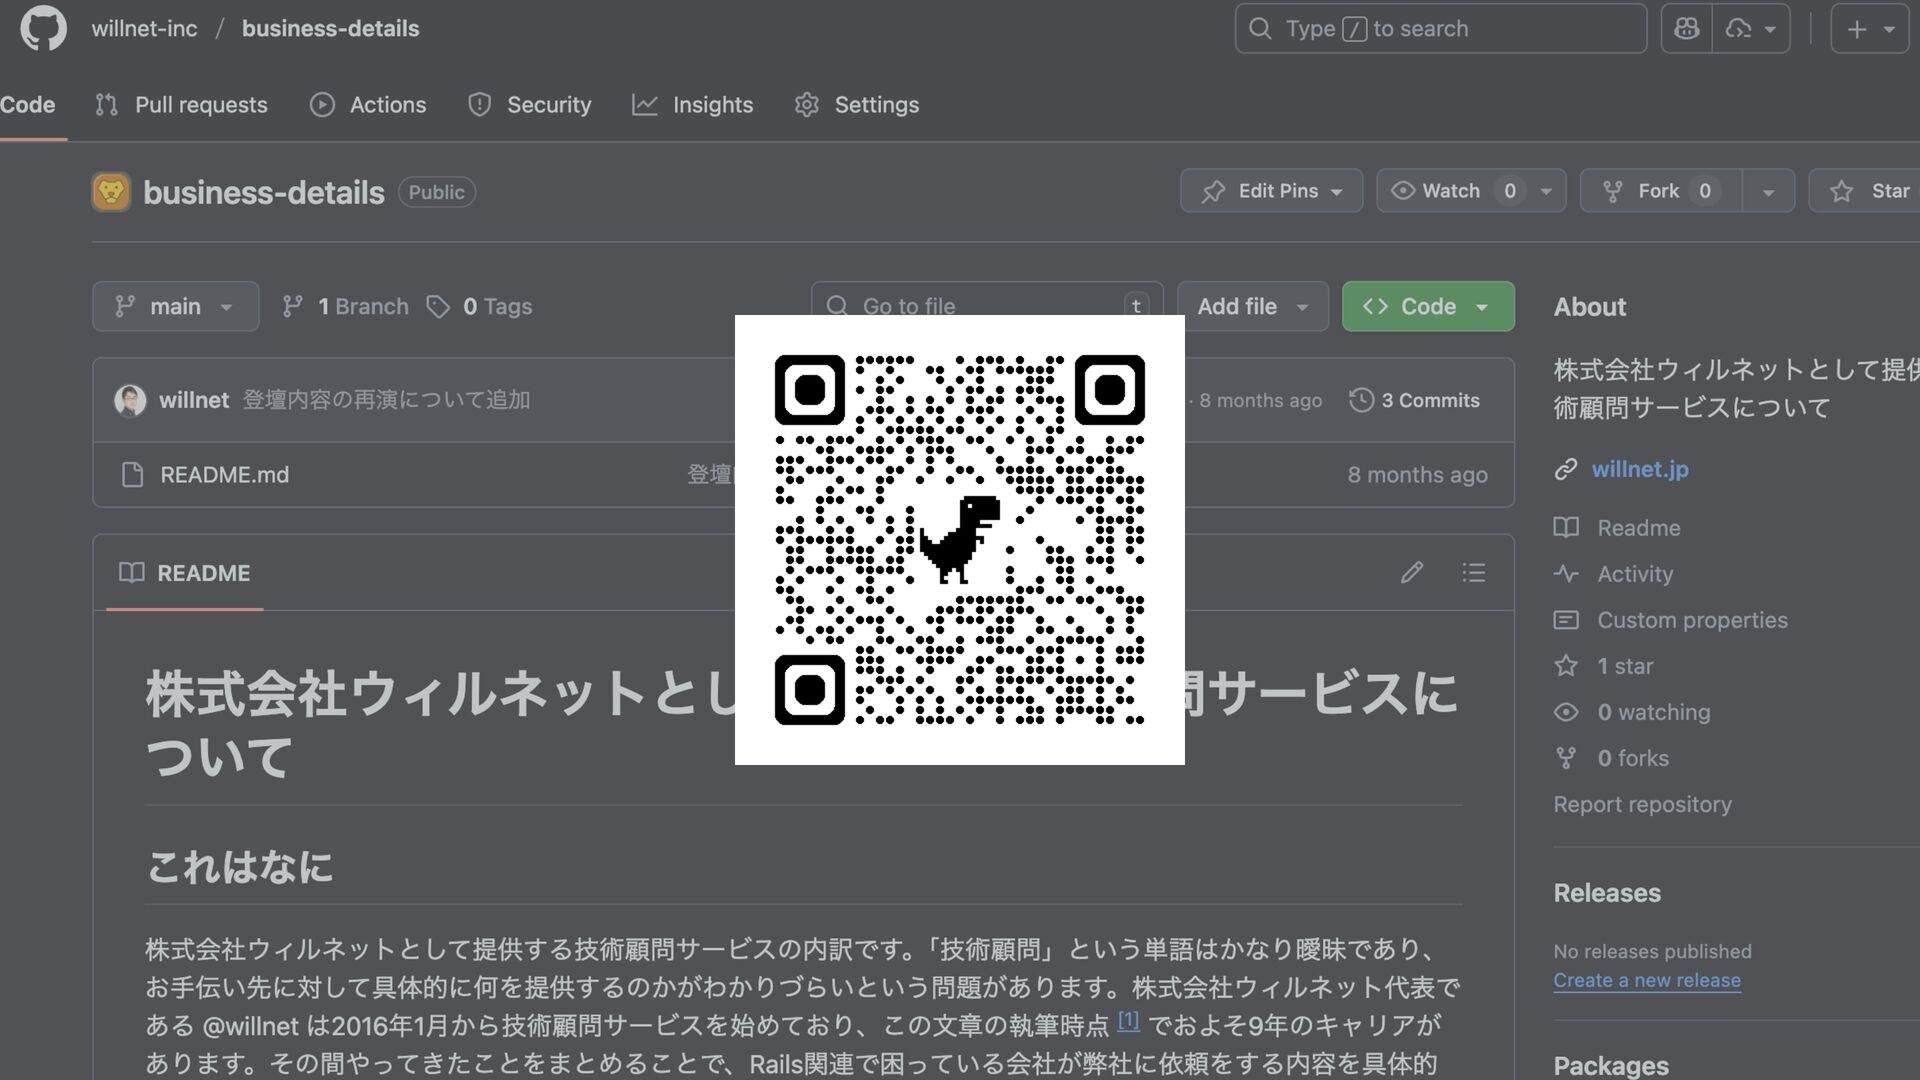
Task: Click the Actions play icon
Action: coord(322,105)
